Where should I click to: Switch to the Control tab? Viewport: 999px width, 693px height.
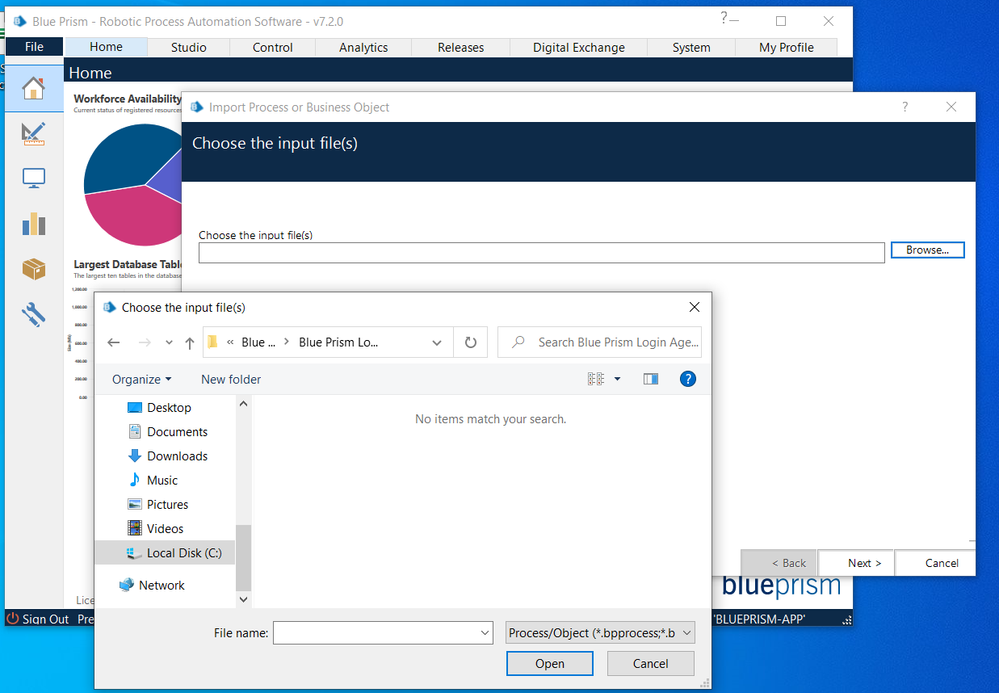click(273, 47)
